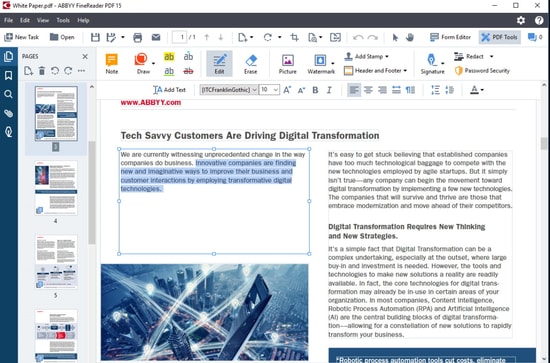This screenshot has height=363, width=550.
Task: Open the settings gear
Action: [521, 20]
